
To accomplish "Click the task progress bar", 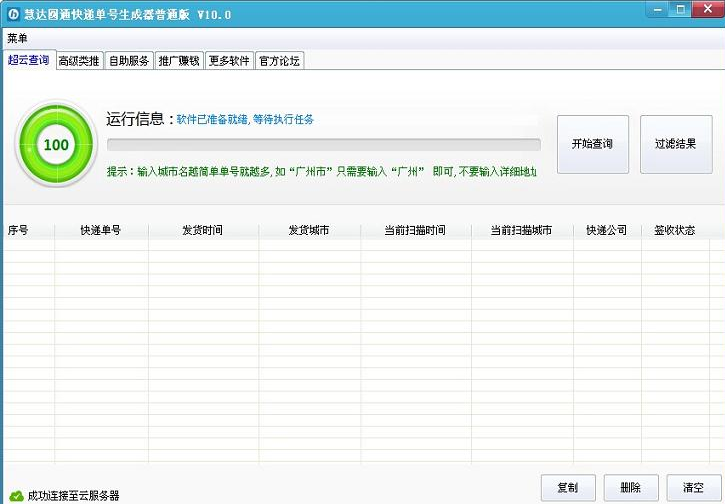I will [323, 145].
